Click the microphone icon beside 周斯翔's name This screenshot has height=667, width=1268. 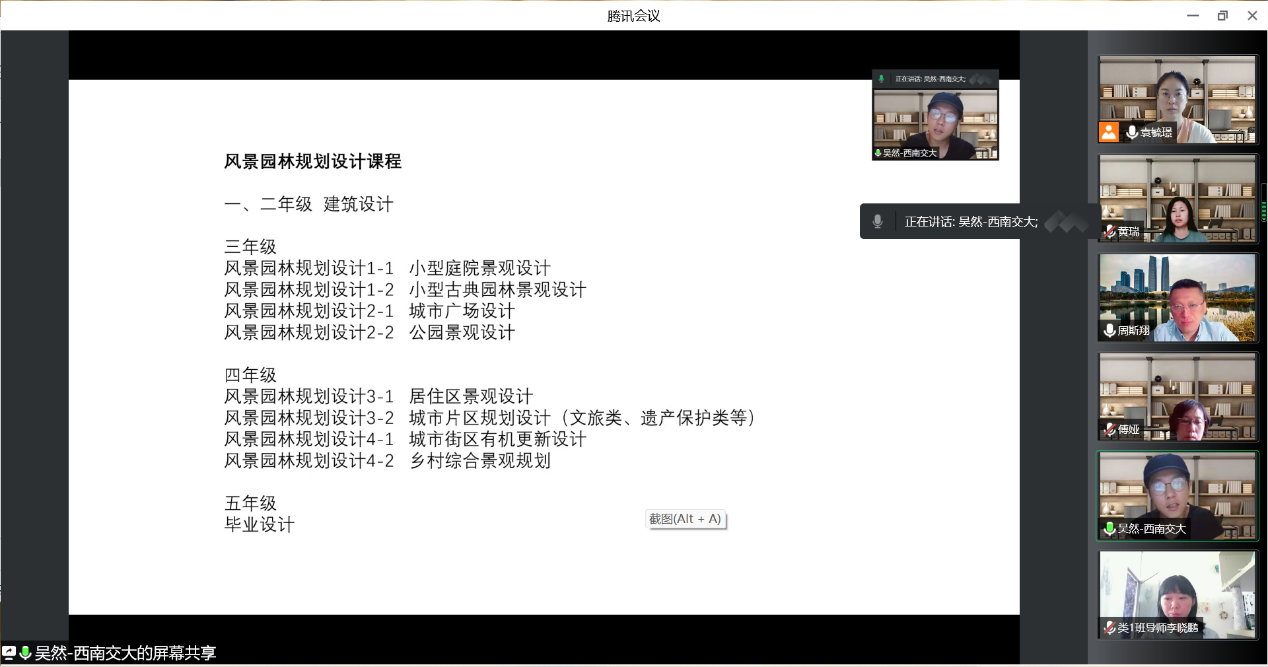coord(1109,330)
